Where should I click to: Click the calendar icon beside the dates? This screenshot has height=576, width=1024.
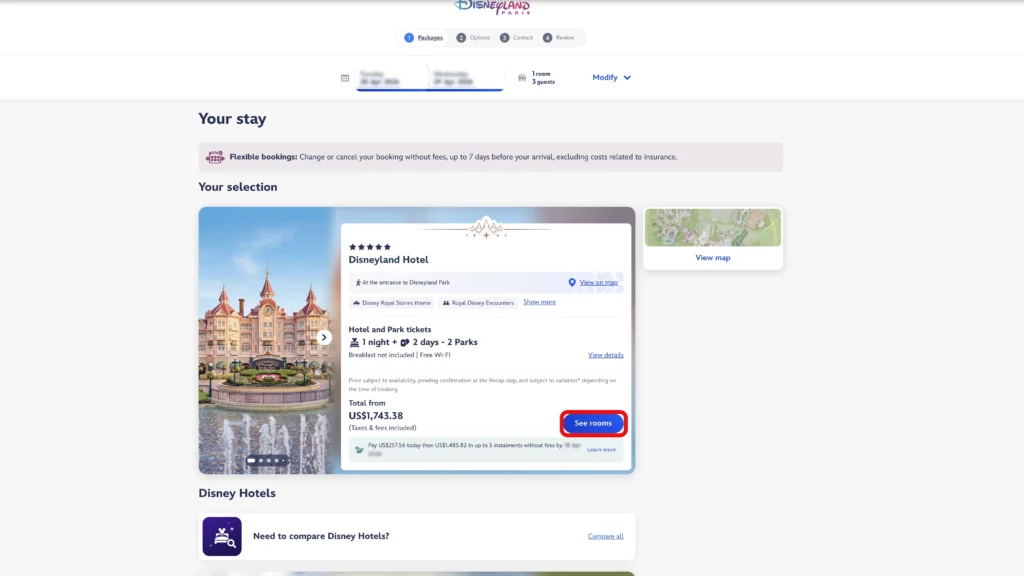coord(345,78)
